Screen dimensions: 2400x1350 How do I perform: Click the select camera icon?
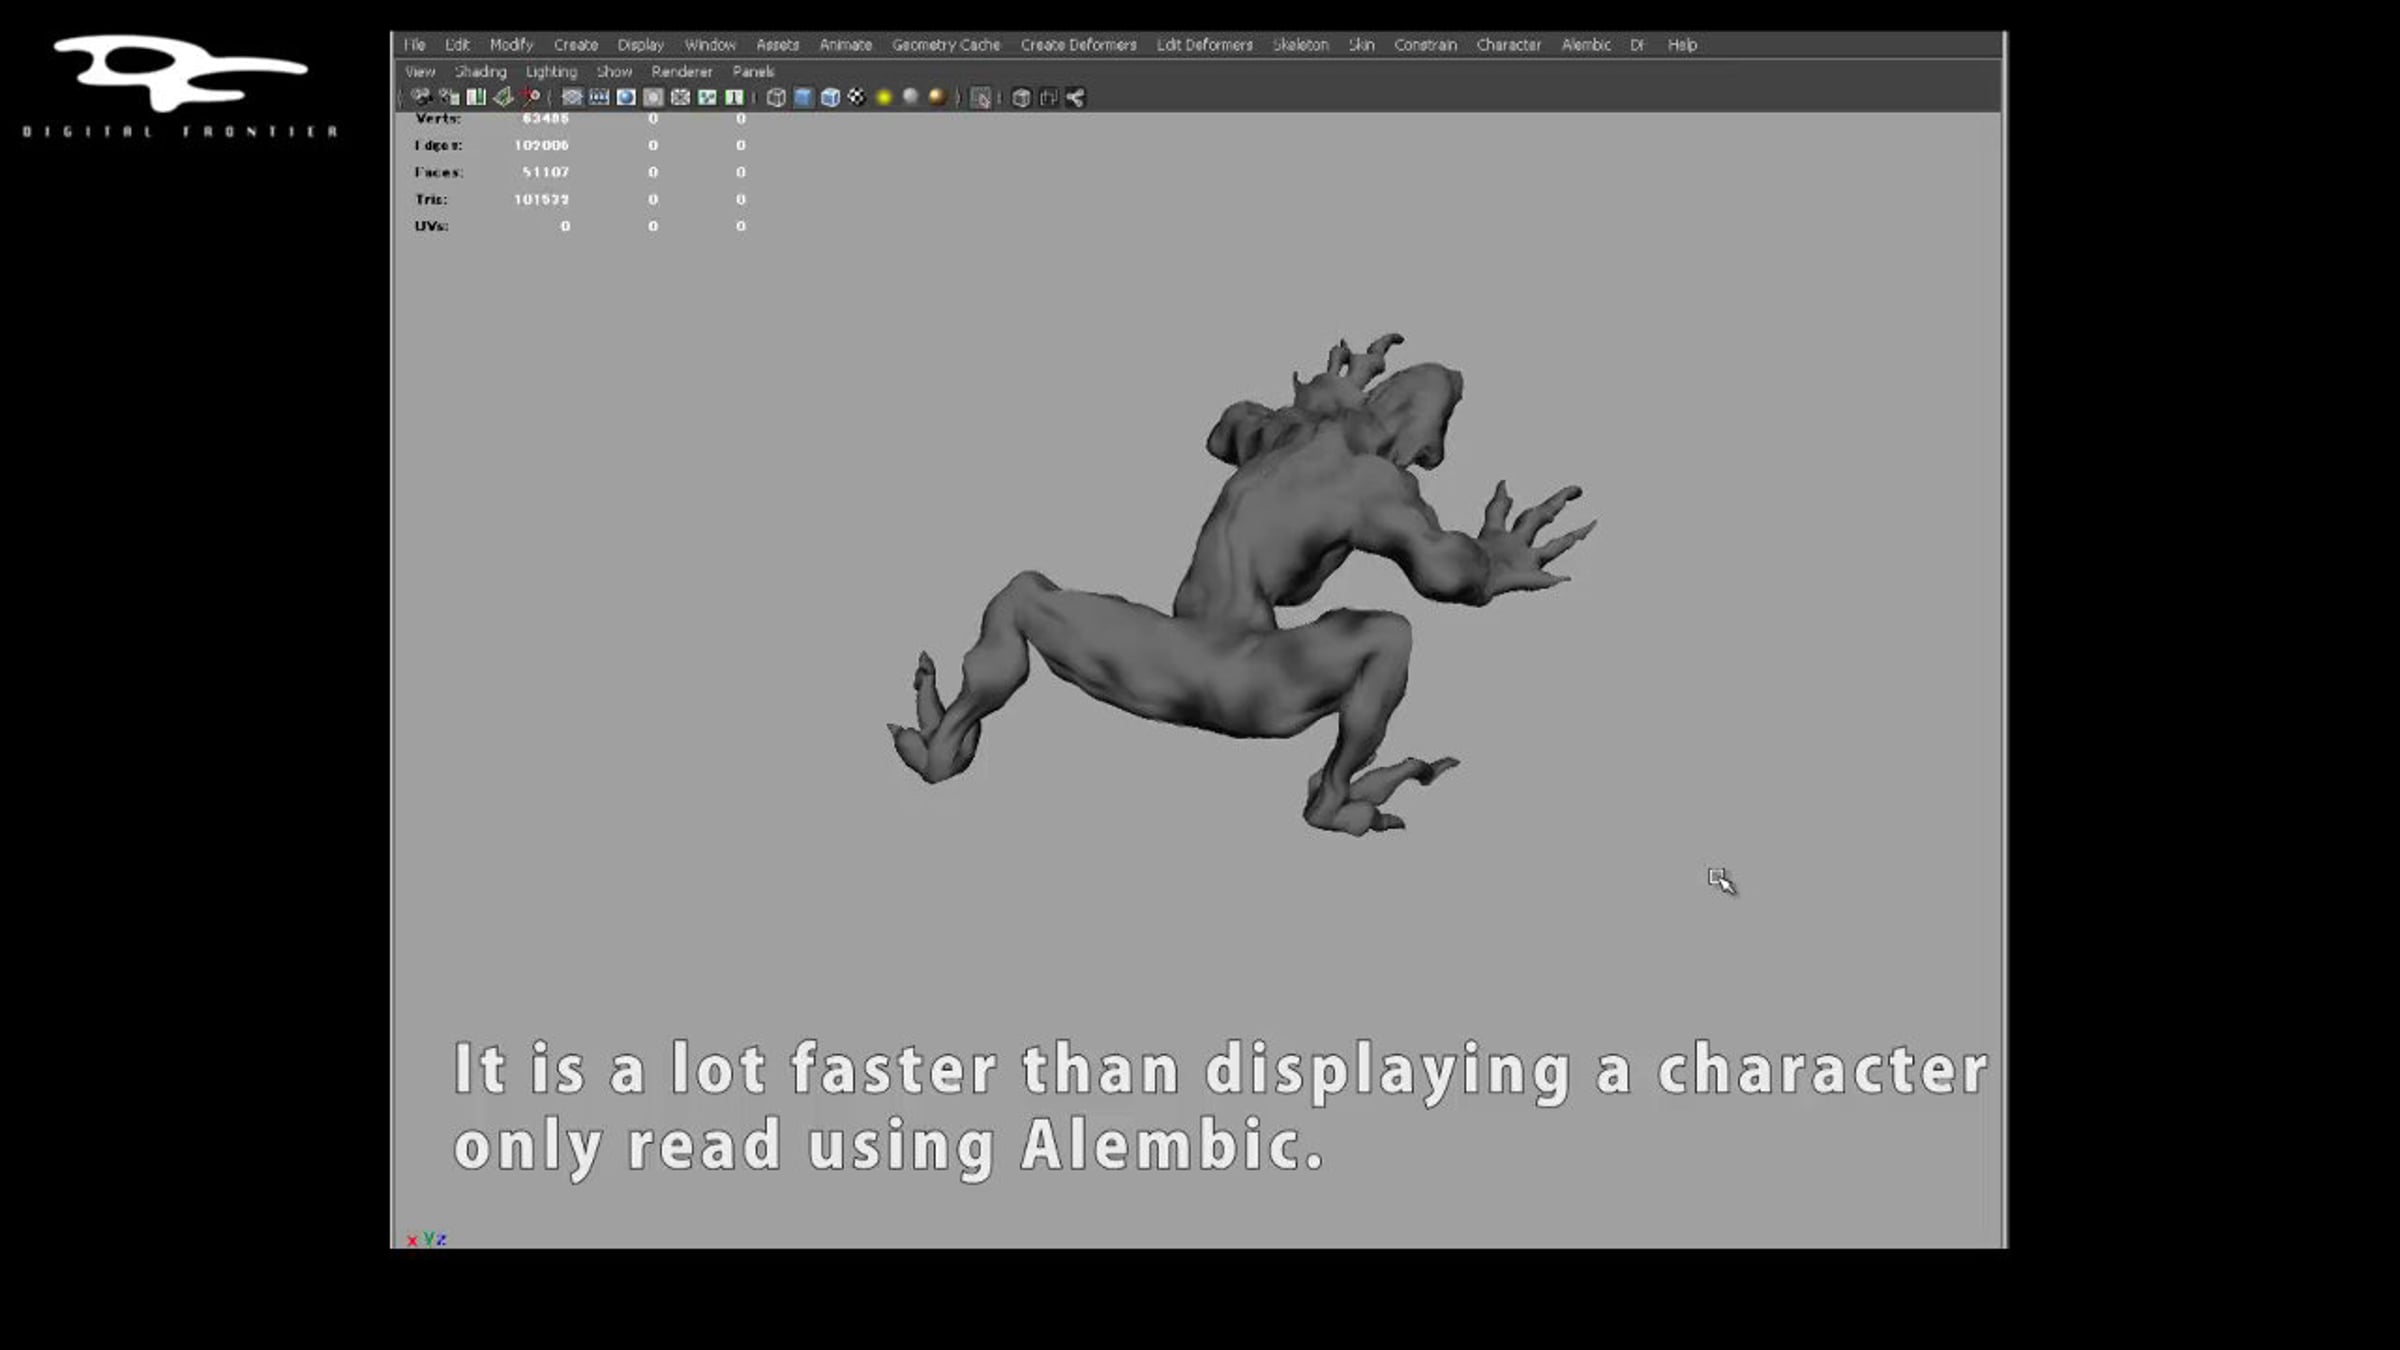point(421,97)
